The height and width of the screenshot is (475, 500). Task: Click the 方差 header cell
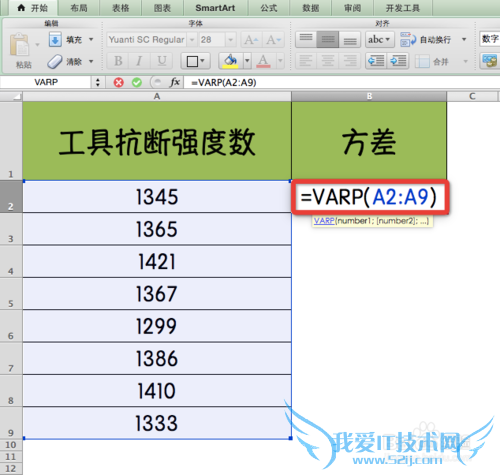(x=369, y=141)
